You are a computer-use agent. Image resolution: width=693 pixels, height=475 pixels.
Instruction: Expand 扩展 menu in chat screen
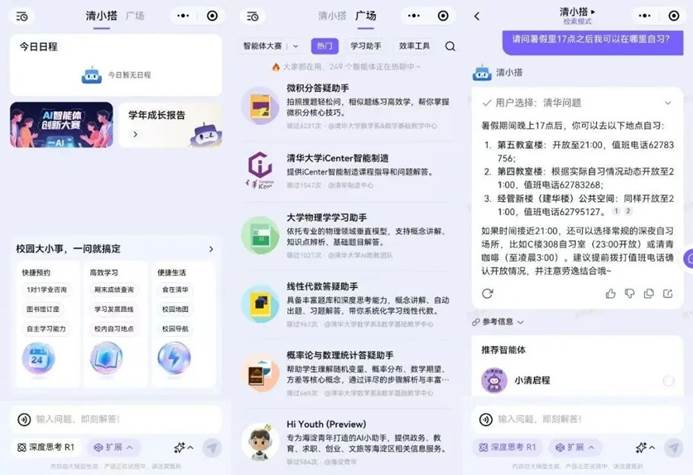point(575,448)
